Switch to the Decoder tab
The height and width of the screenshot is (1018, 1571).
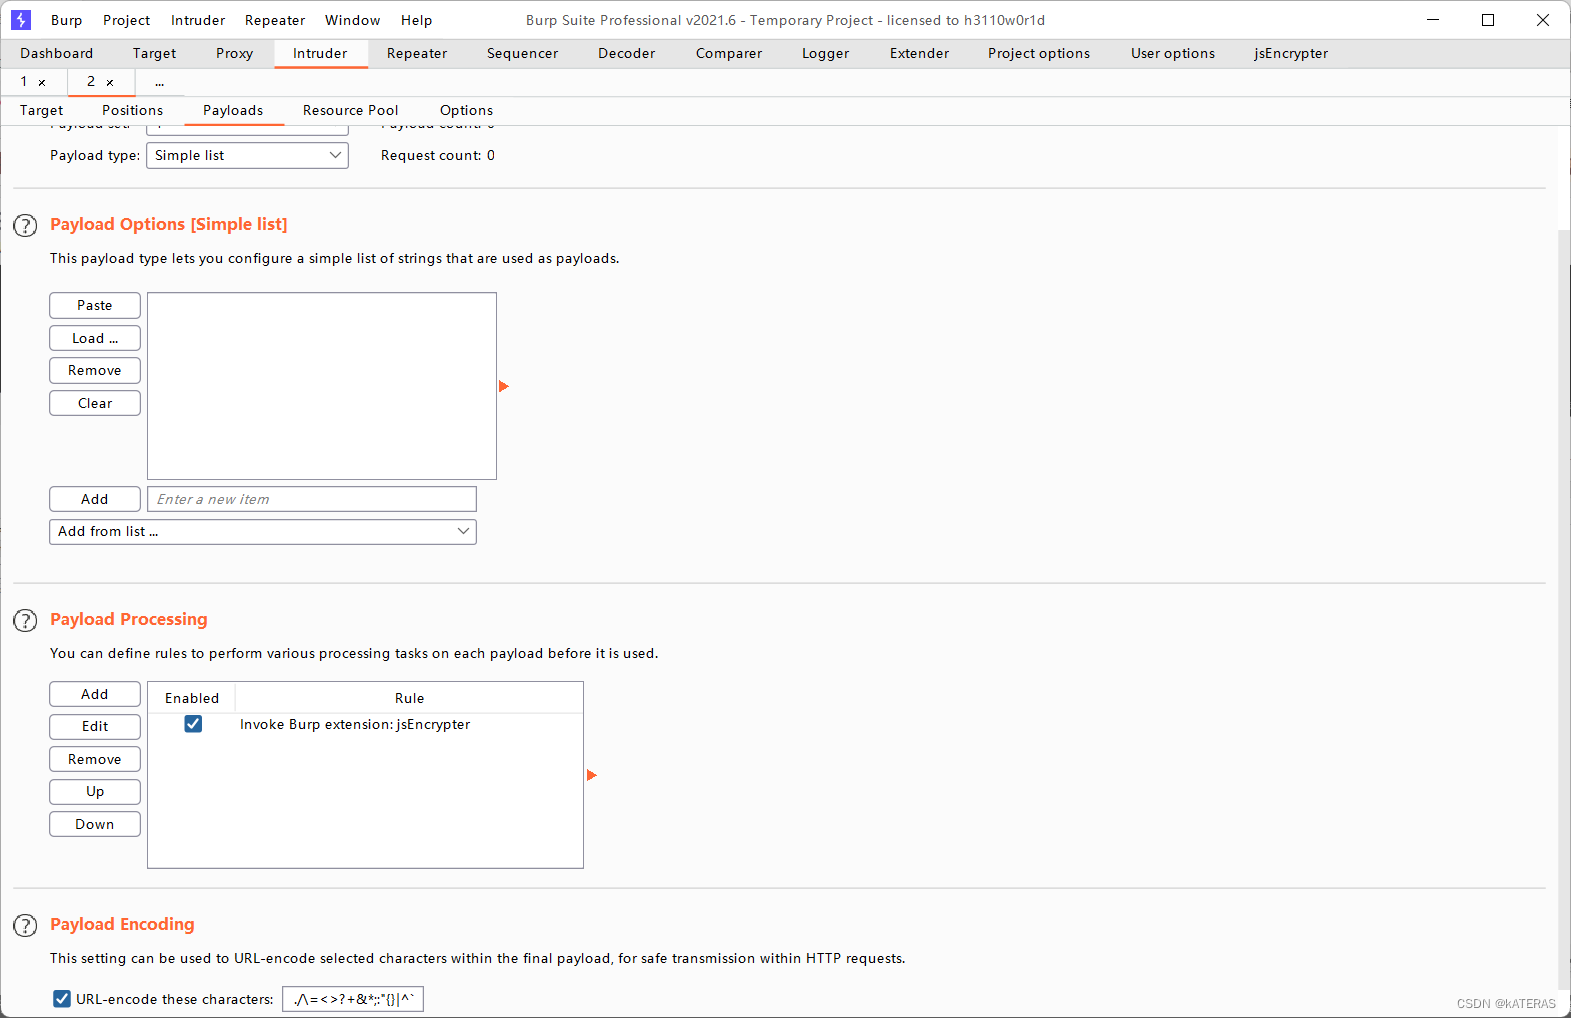point(626,54)
